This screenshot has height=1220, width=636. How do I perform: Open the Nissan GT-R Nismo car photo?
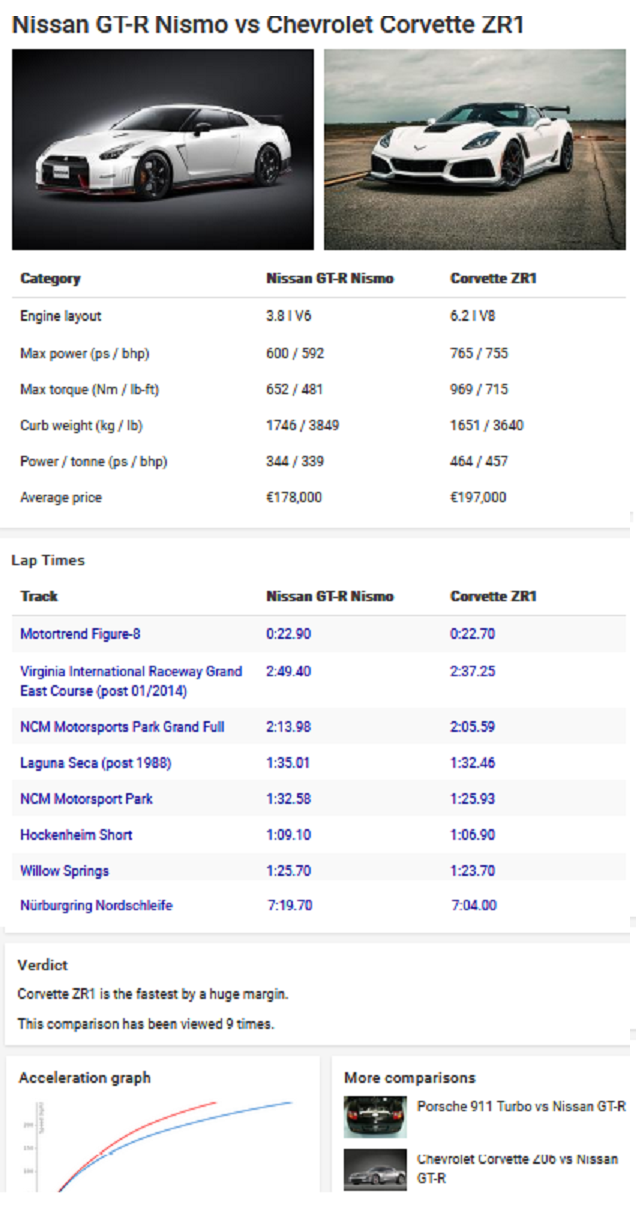[162, 149]
